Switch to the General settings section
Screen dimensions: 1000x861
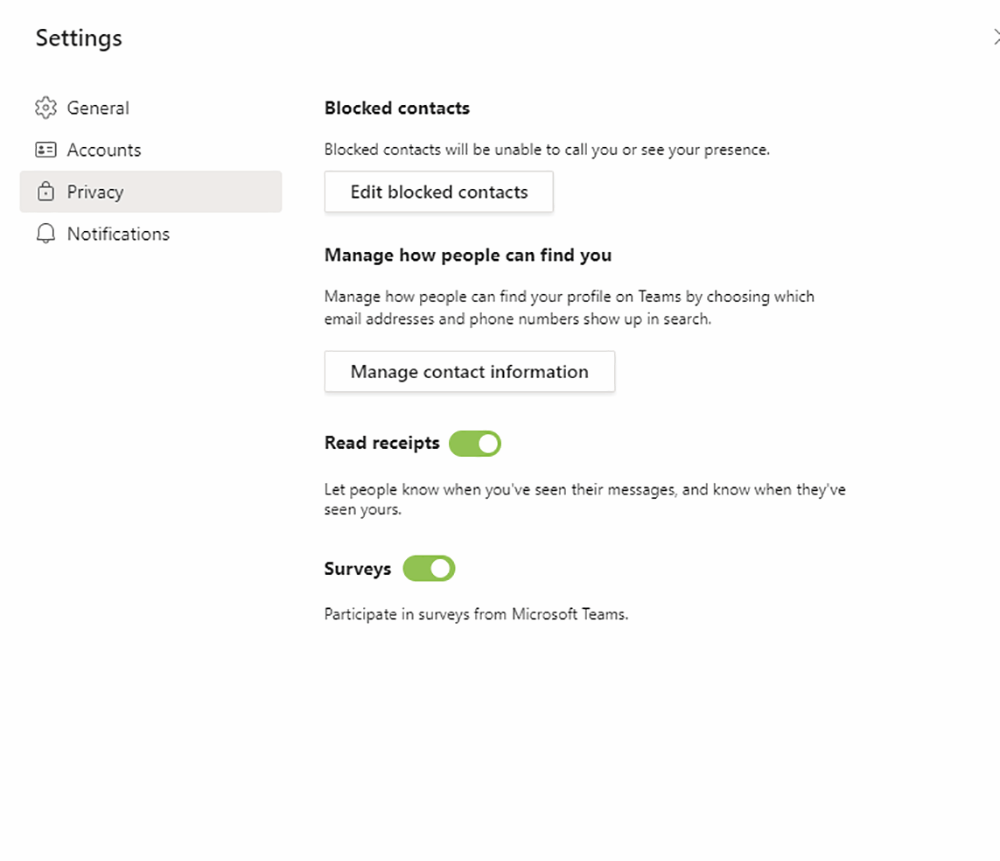97,107
